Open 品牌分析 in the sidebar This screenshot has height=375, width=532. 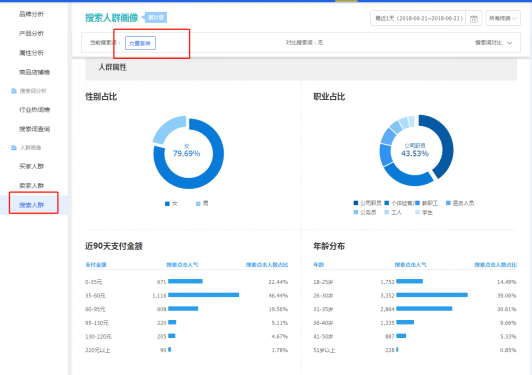point(31,14)
